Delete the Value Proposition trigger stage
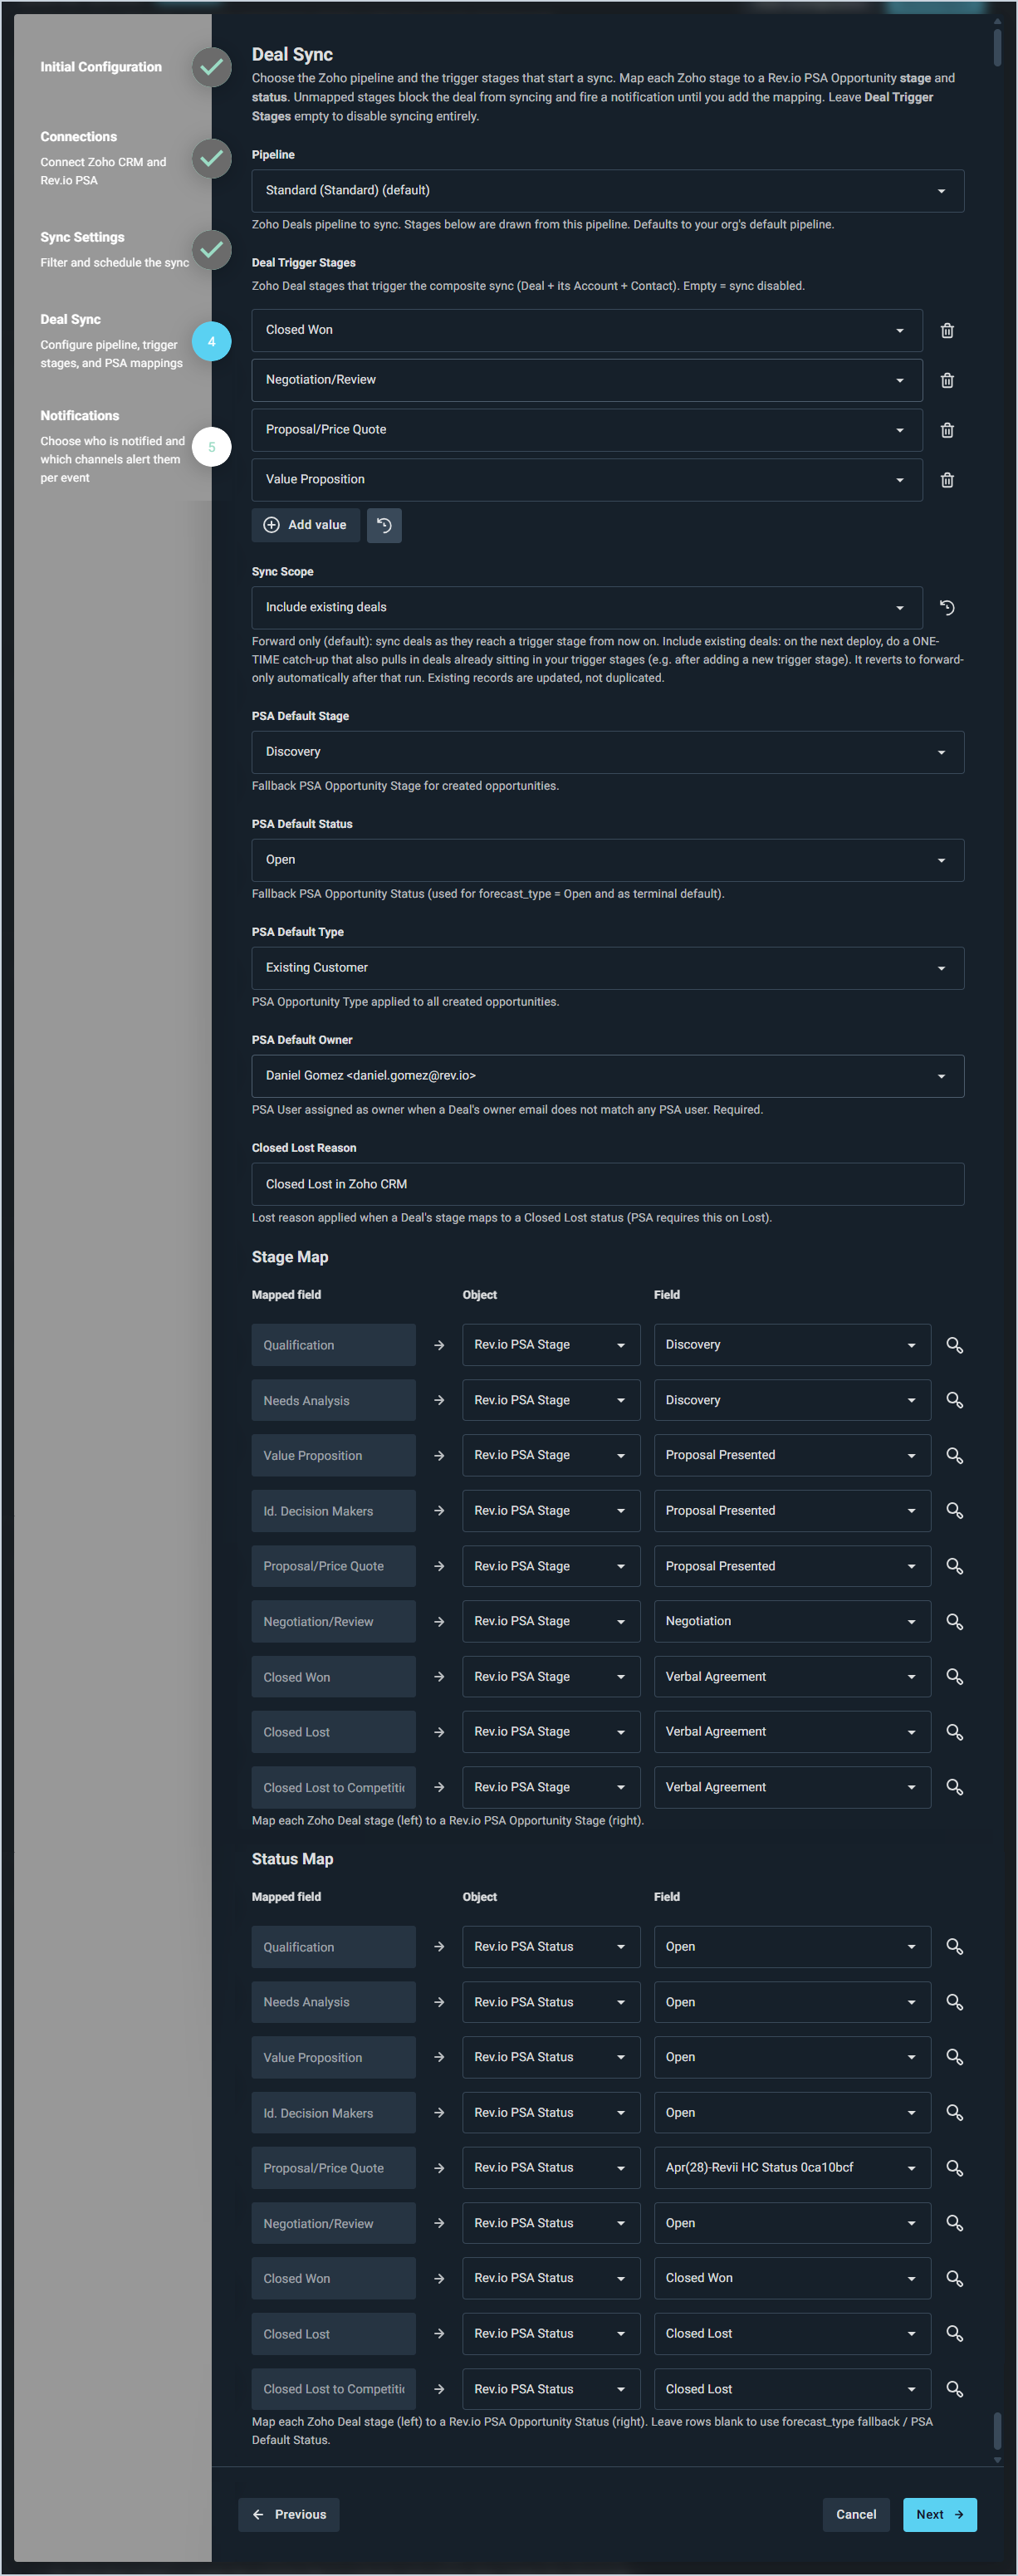Viewport: 1018px width, 2576px height. click(x=947, y=480)
